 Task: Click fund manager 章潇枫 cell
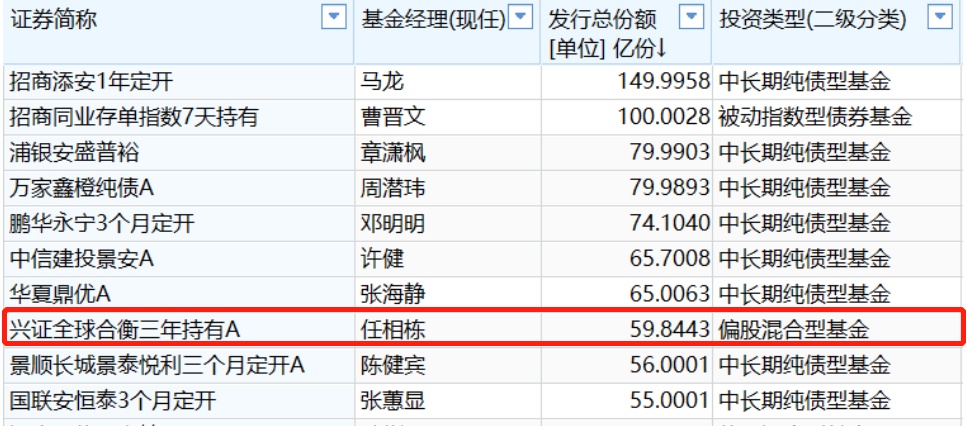point(393,152)
